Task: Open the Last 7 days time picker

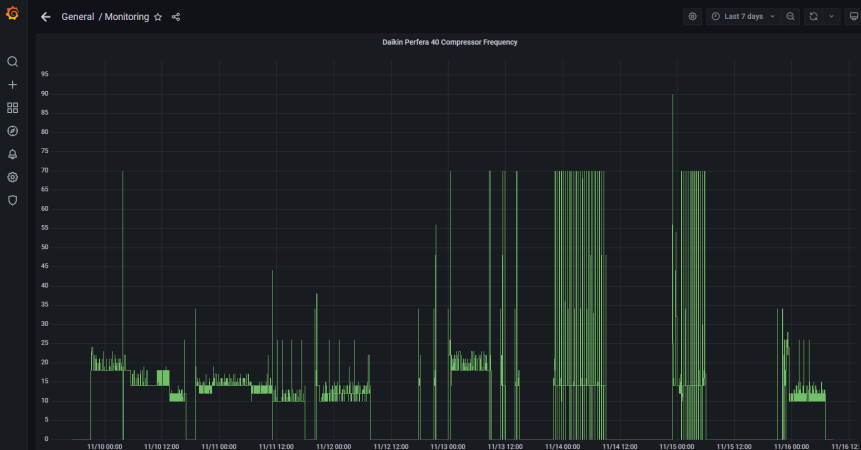Action: click(742, 17)
